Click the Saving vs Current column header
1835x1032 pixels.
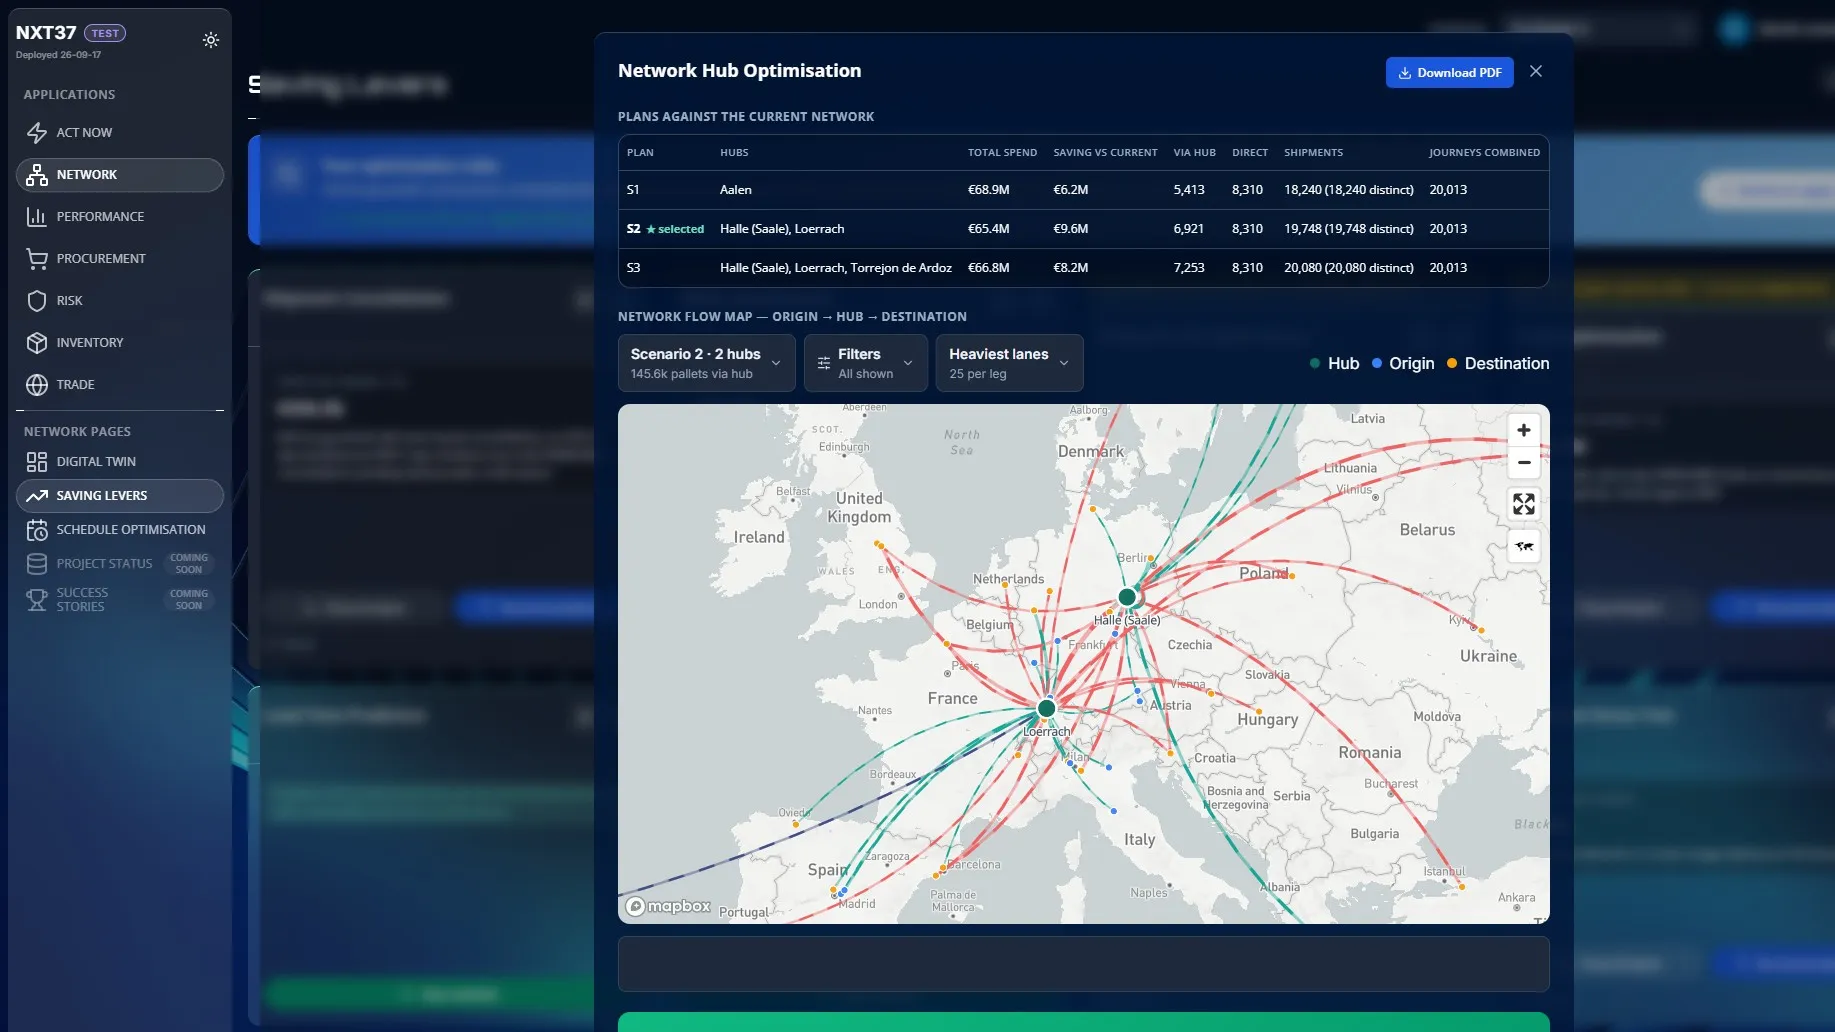pos(1105,153)
